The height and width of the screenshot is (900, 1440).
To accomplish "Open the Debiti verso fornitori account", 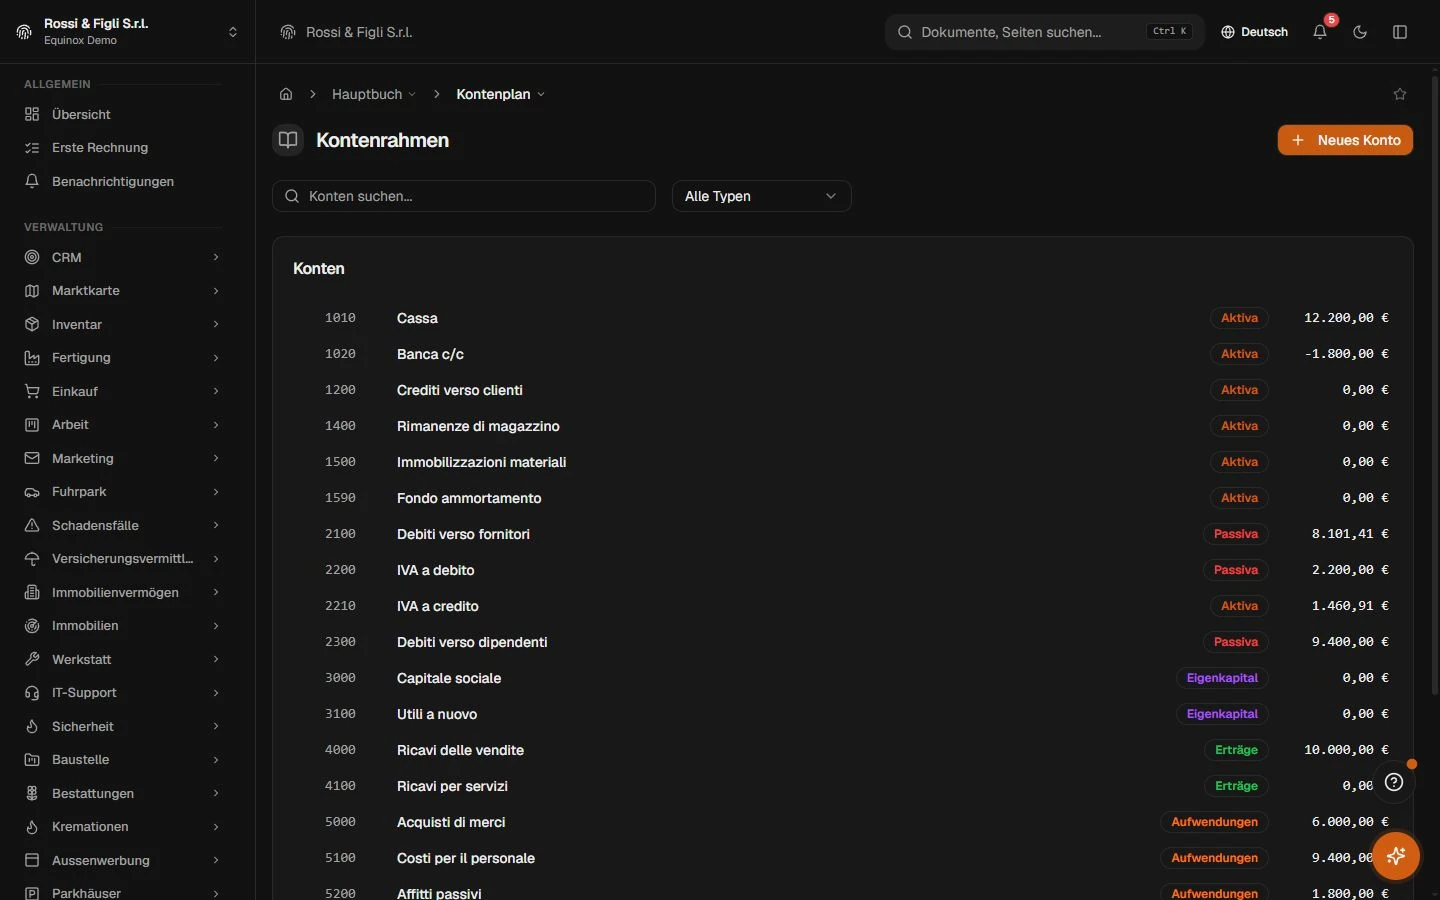I will pyautogui.click(x=842, y=534).
